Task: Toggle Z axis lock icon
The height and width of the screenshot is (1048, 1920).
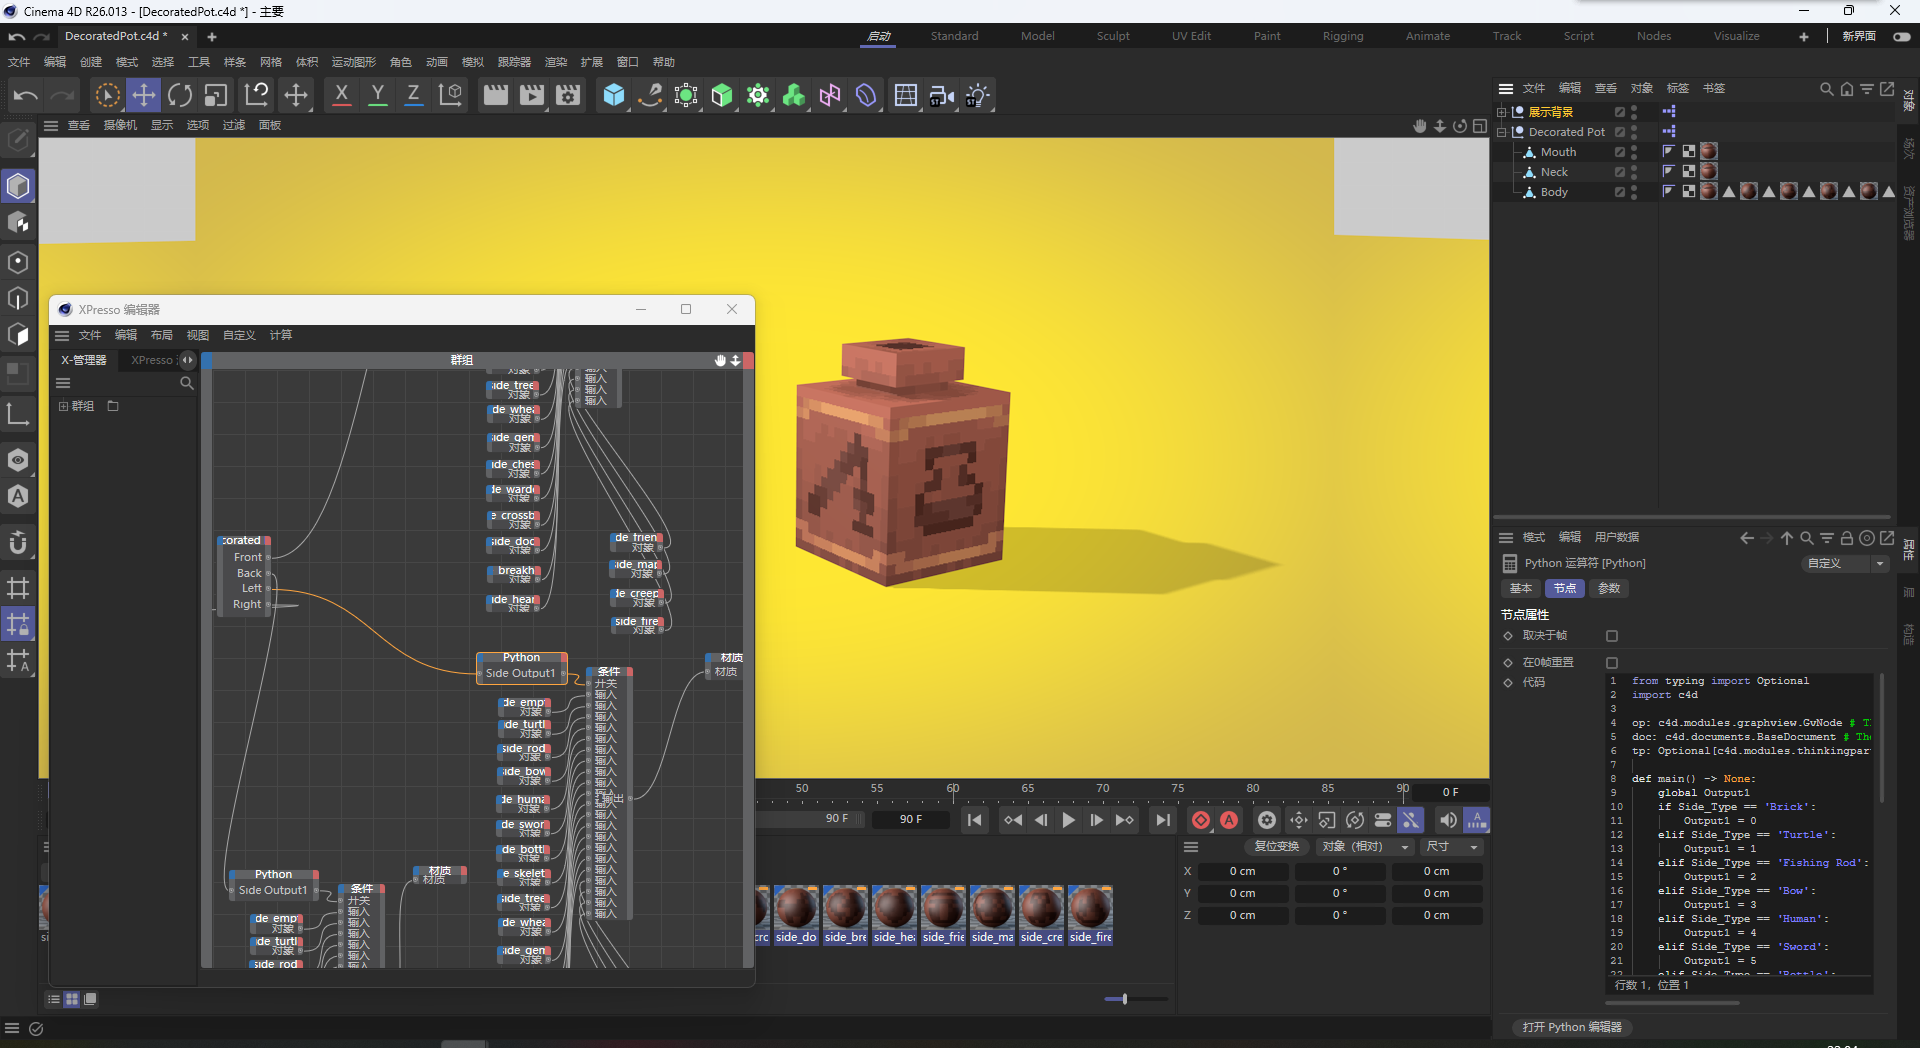Action: tap(413, 95)
